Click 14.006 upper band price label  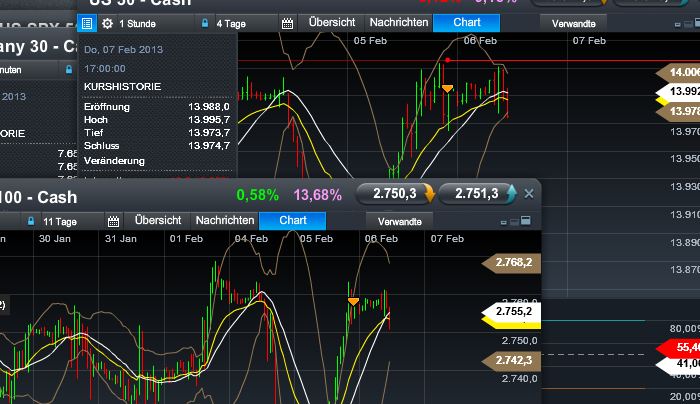[x=679, y=72]
